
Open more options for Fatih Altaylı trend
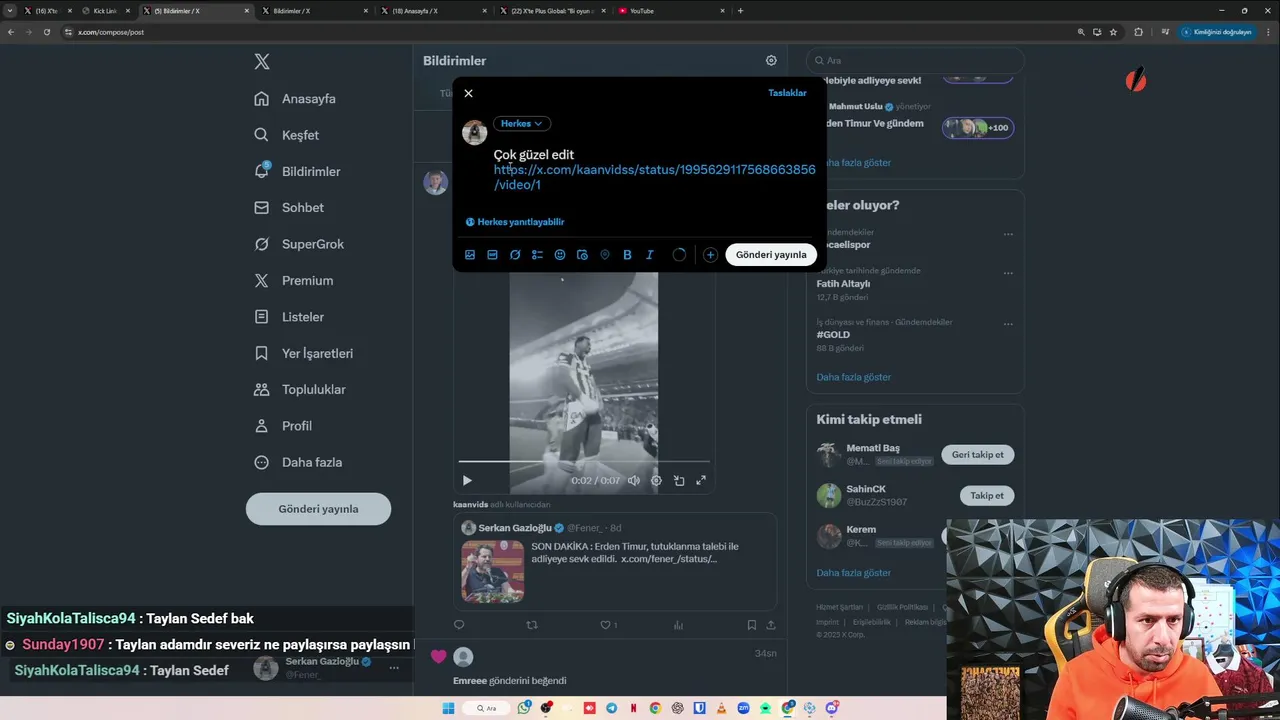[1008, 273]
